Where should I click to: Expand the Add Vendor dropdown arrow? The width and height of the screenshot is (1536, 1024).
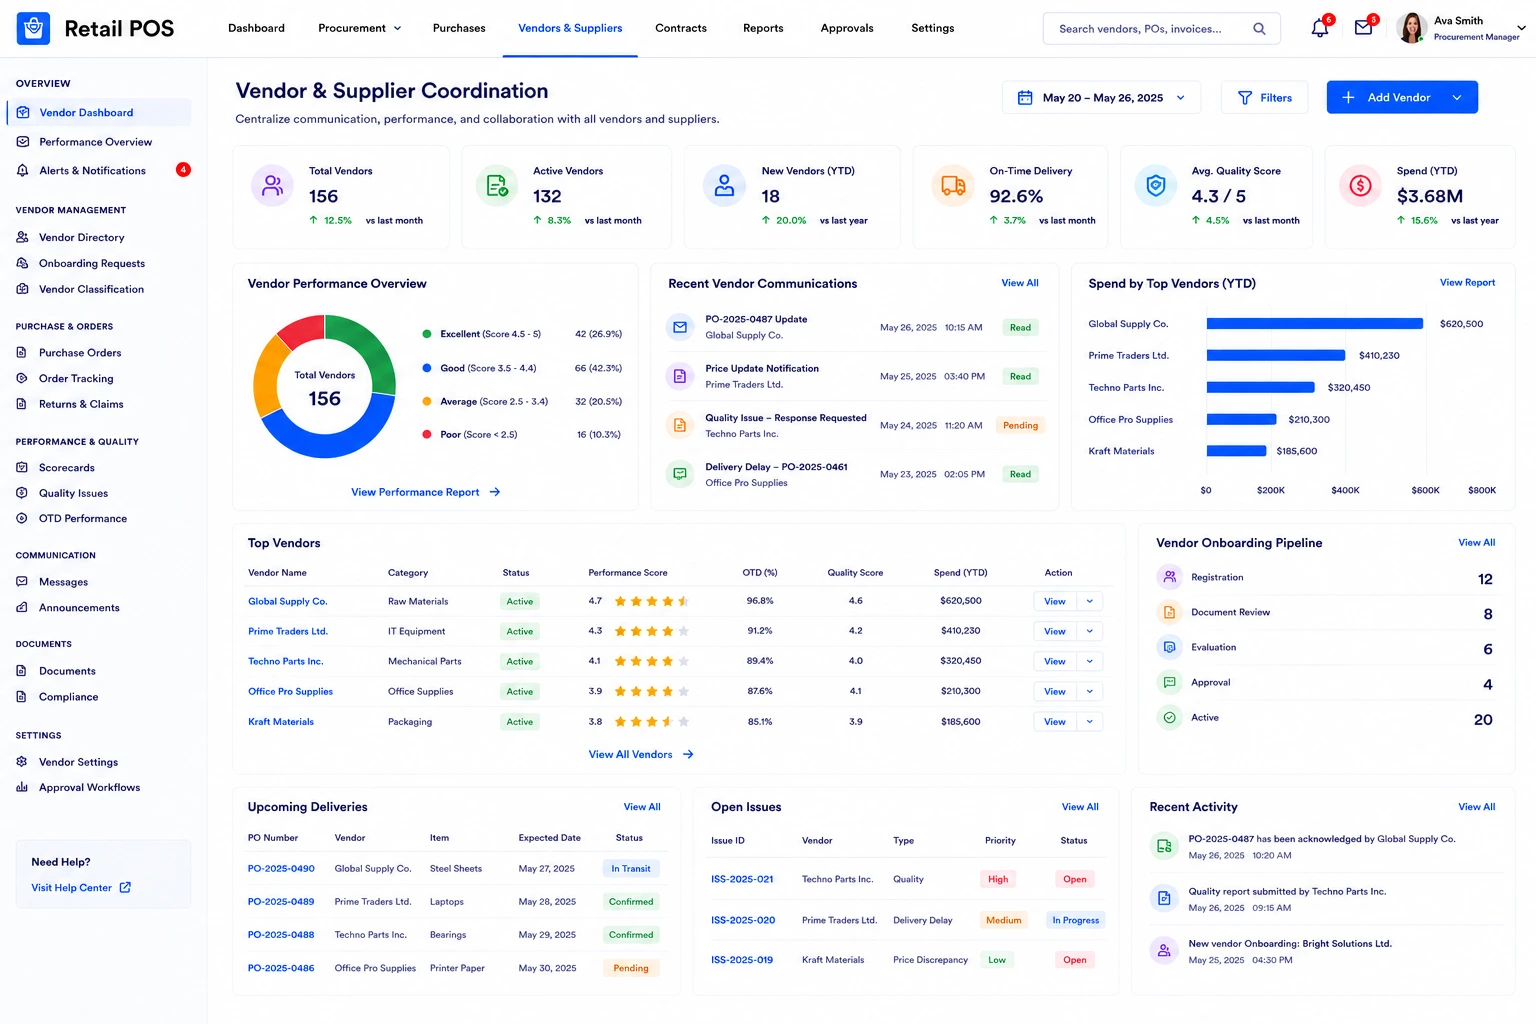click(1457, 98)
